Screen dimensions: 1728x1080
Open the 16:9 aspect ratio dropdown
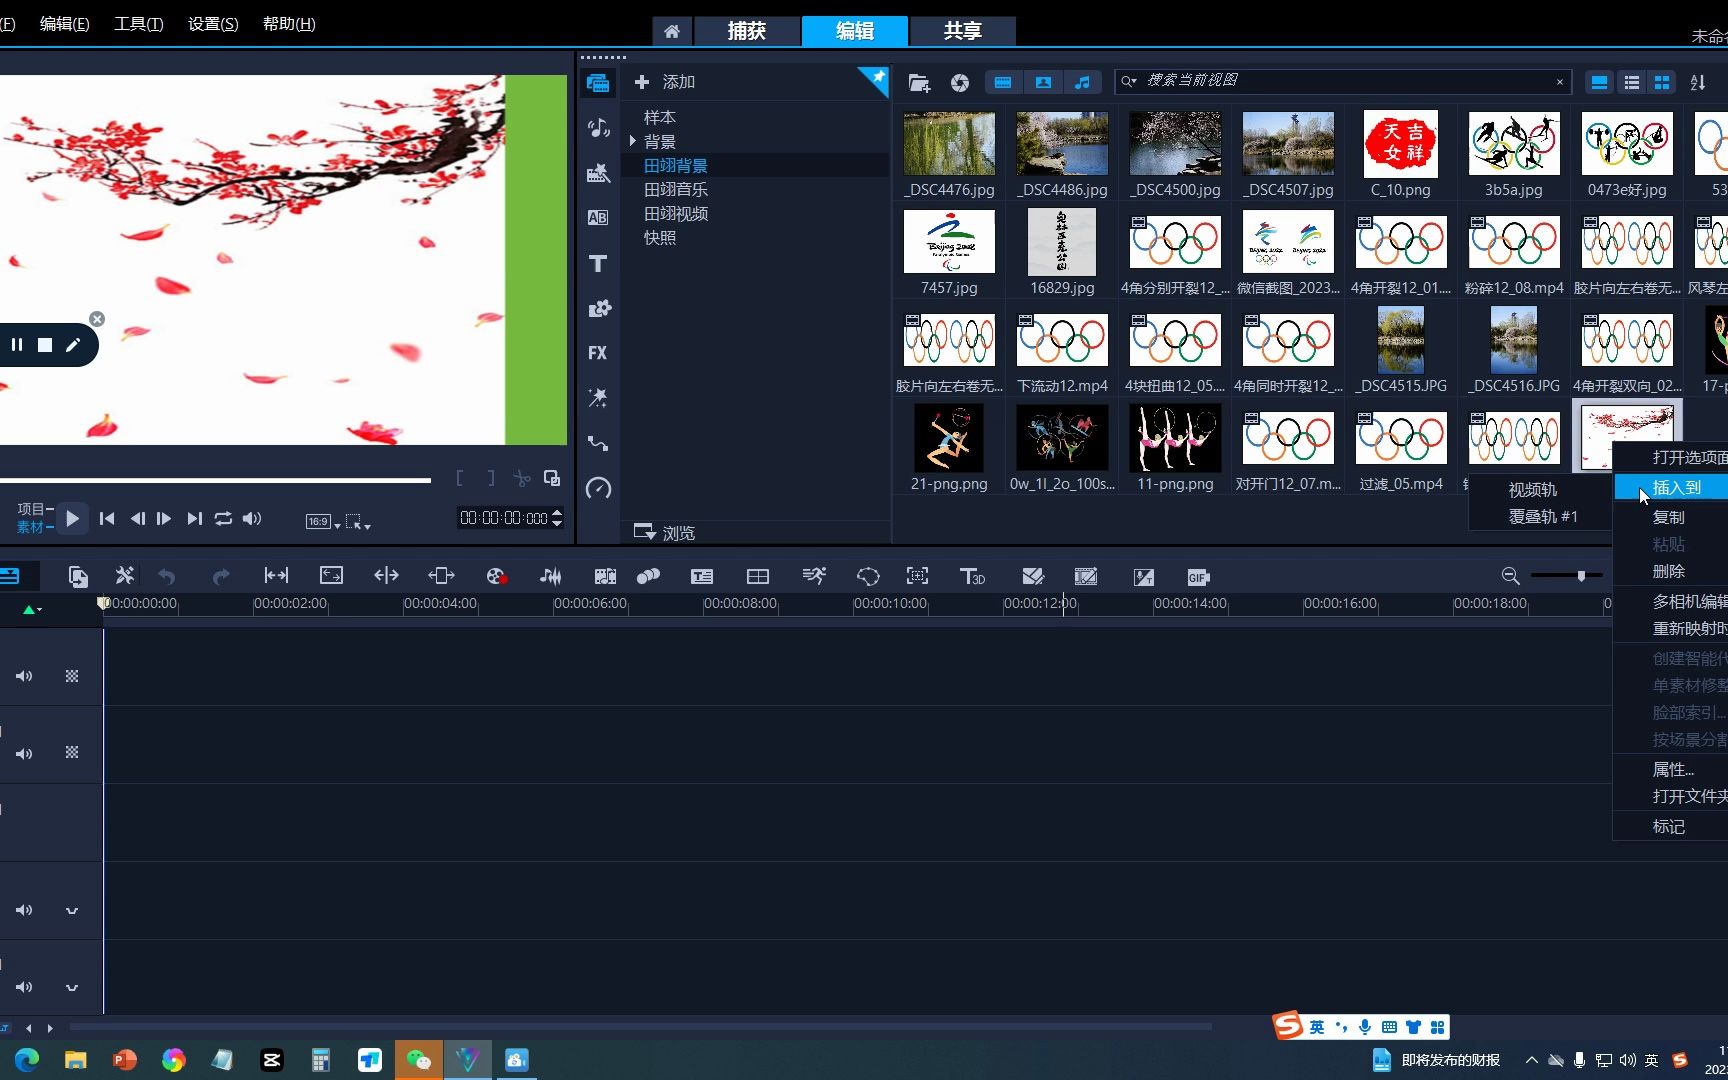(x=323, y=521)
